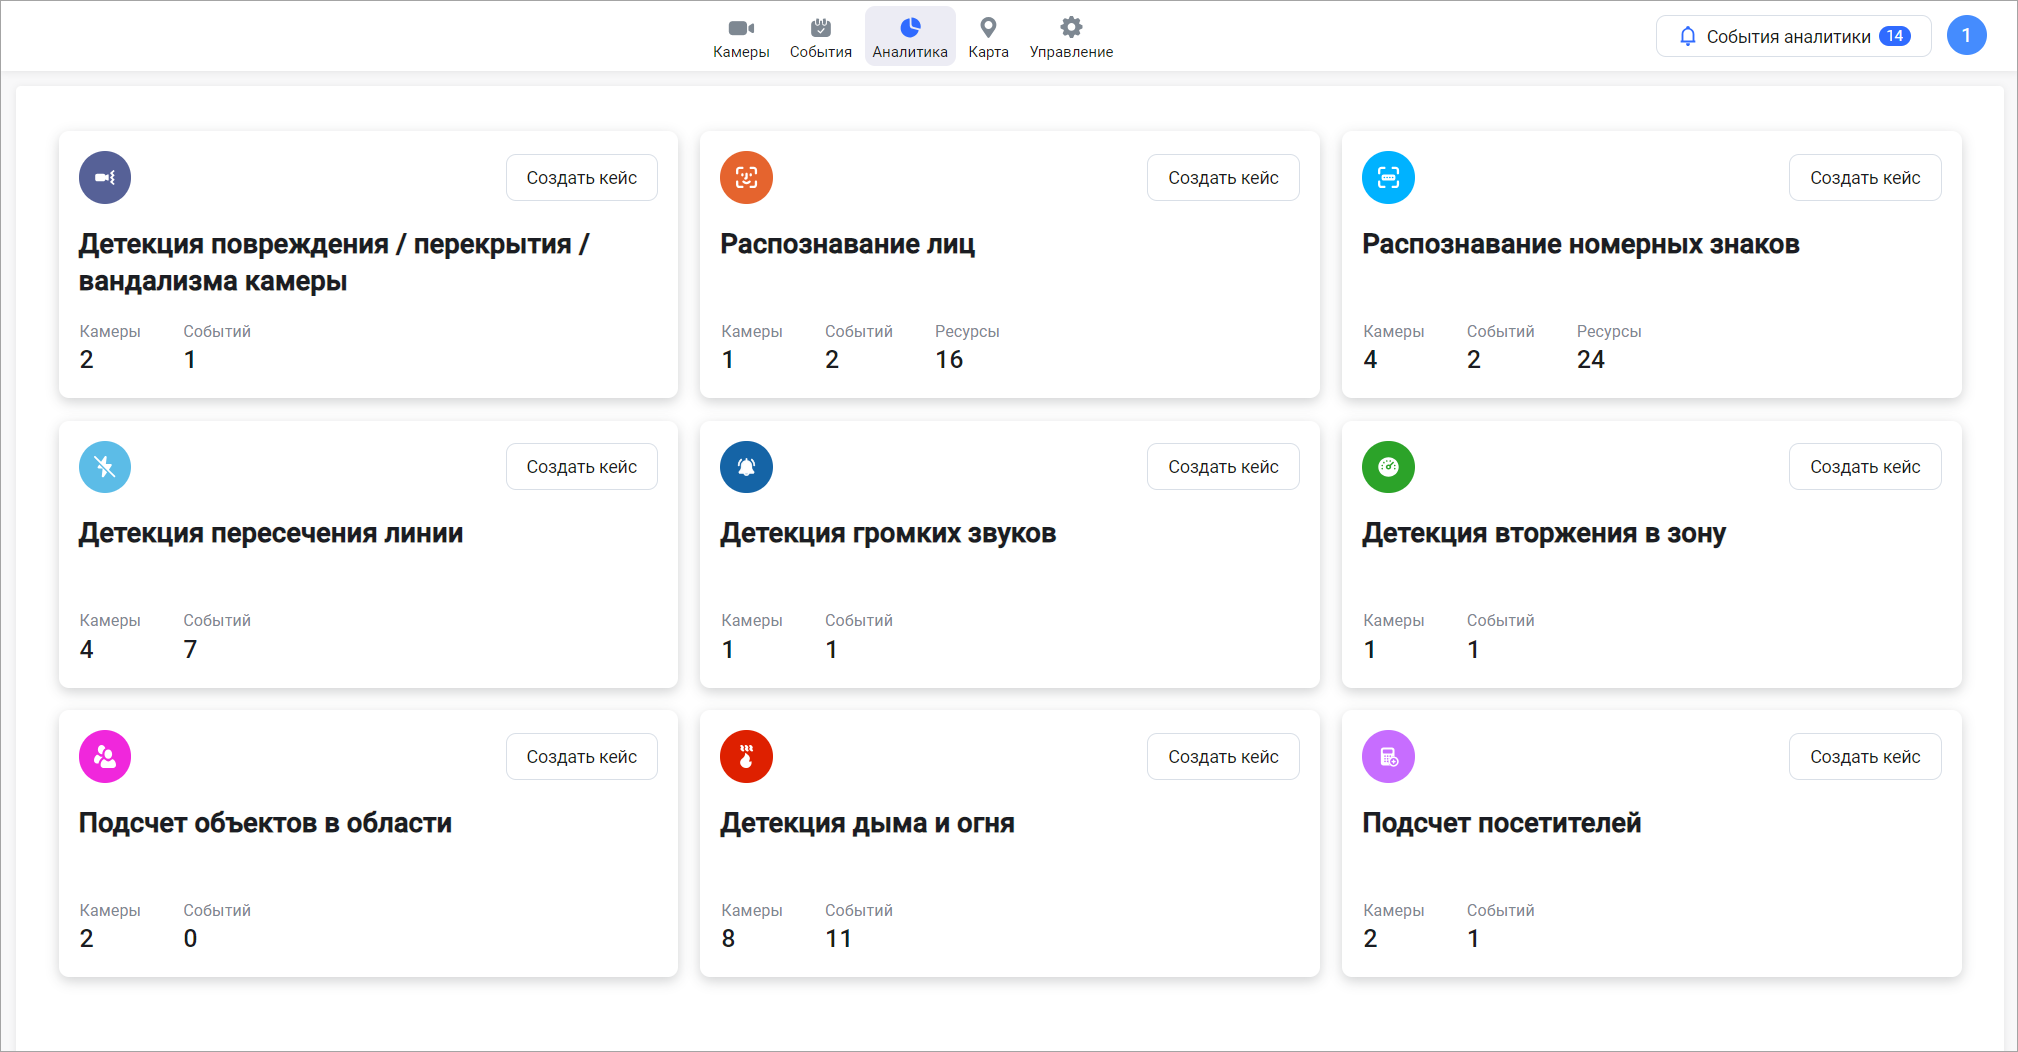The width and height of the screenshot is (2018, 1052).
Task: Click the red smoke and fire icon
Action: [746, 757]
